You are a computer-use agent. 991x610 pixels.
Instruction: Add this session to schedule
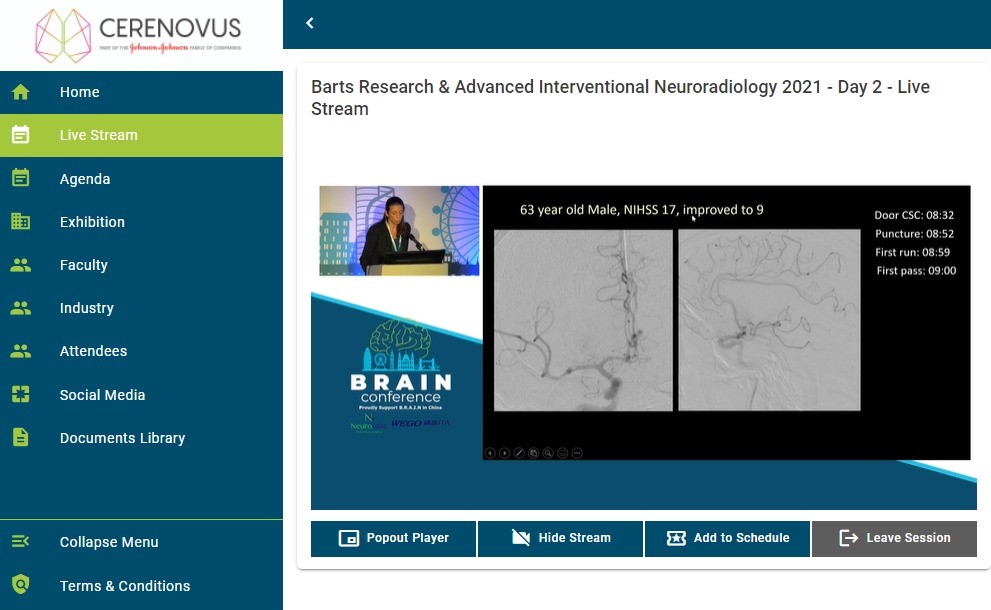coord(727,539)
